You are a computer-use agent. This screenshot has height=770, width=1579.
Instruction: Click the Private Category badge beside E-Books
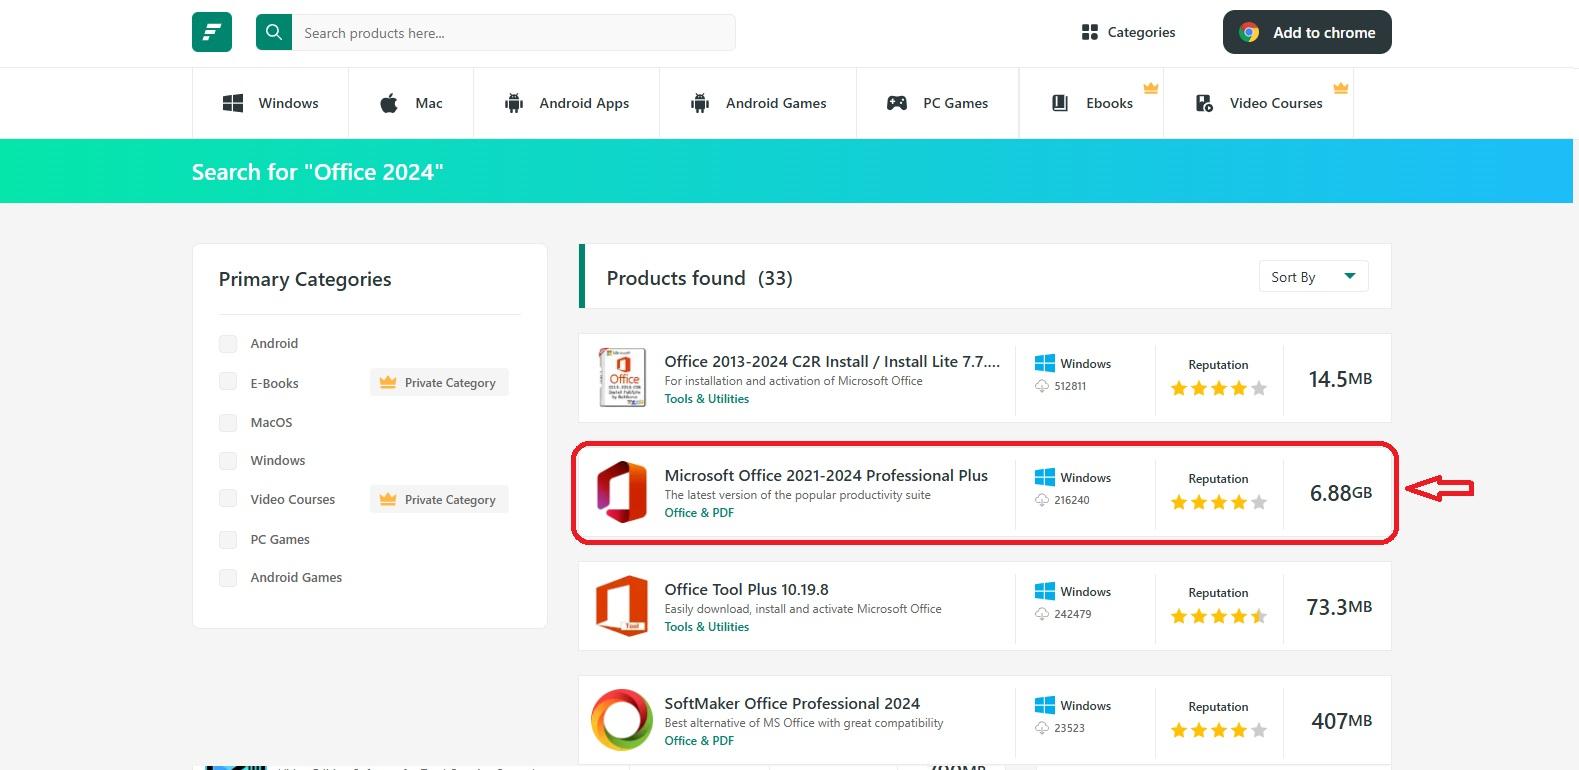pyautogui.click(x=439, y=382)
